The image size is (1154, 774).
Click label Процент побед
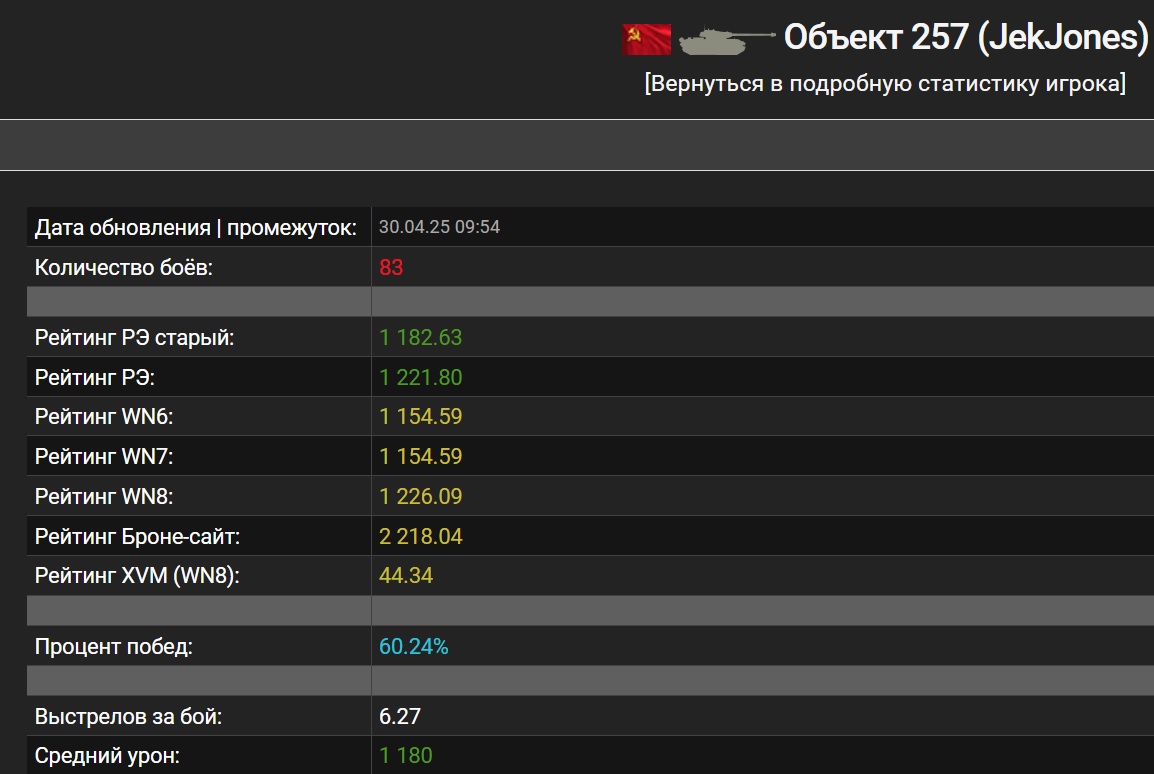[113, 647]
